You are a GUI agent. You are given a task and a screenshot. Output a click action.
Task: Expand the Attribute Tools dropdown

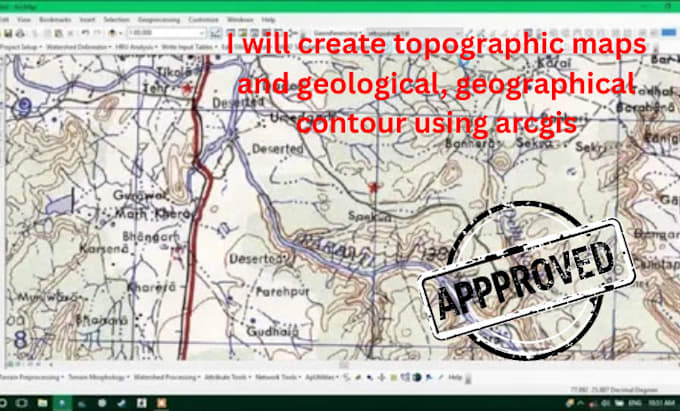228,378
